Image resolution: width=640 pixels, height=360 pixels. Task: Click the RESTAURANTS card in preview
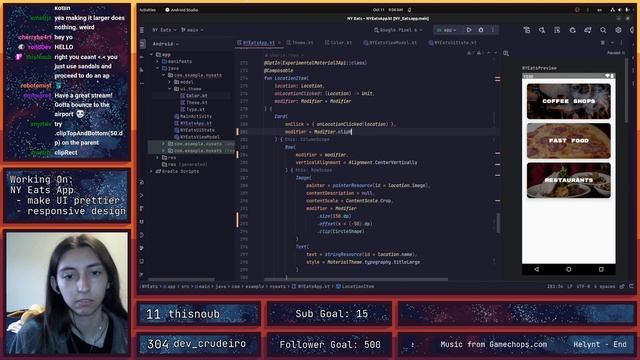(569, 180)
